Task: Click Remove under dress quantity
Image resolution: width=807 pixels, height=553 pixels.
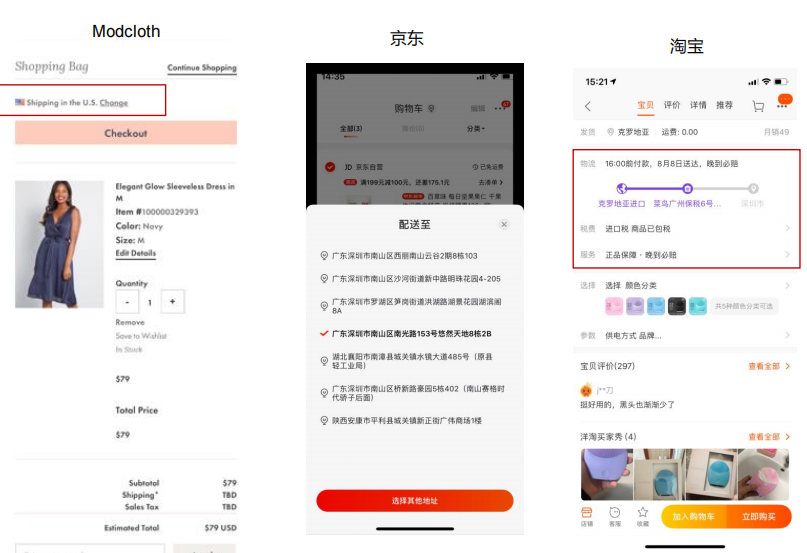Action: point(130,322)
